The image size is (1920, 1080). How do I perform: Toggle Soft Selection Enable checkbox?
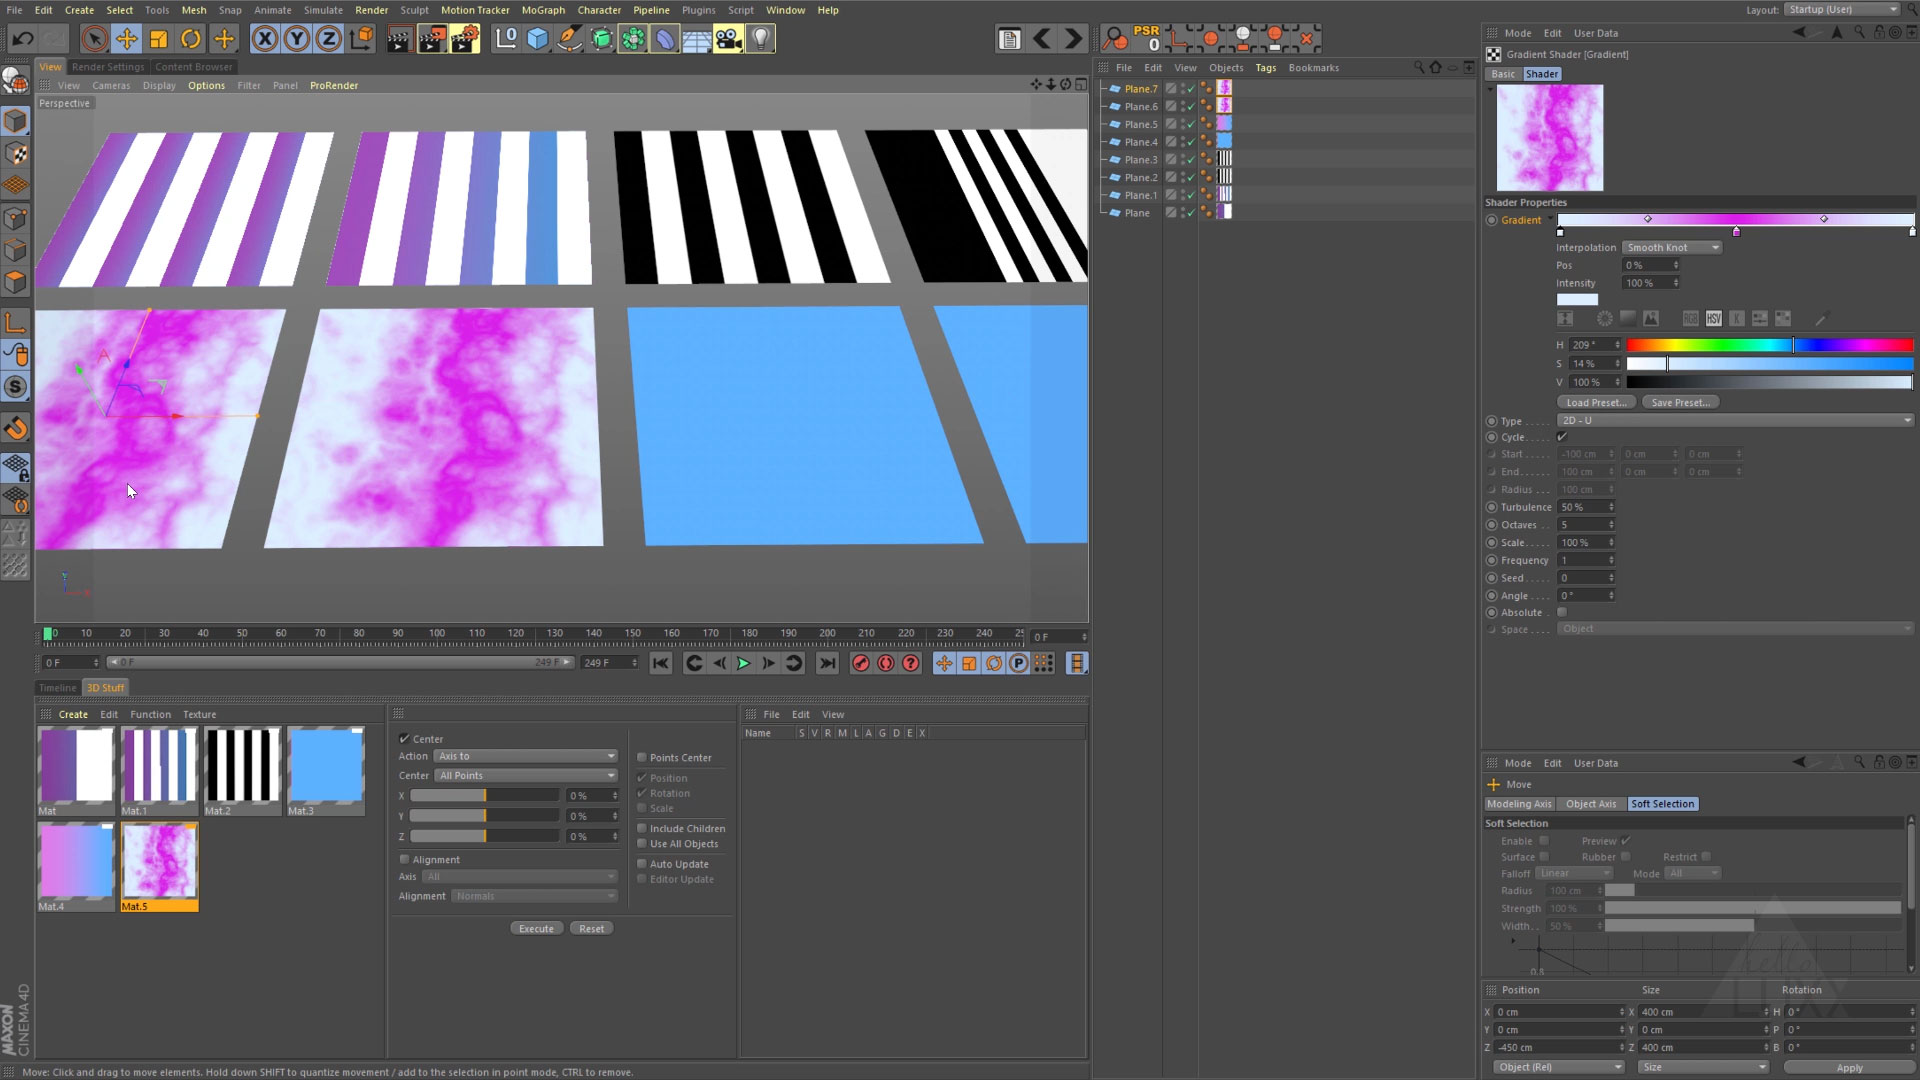1544,840
